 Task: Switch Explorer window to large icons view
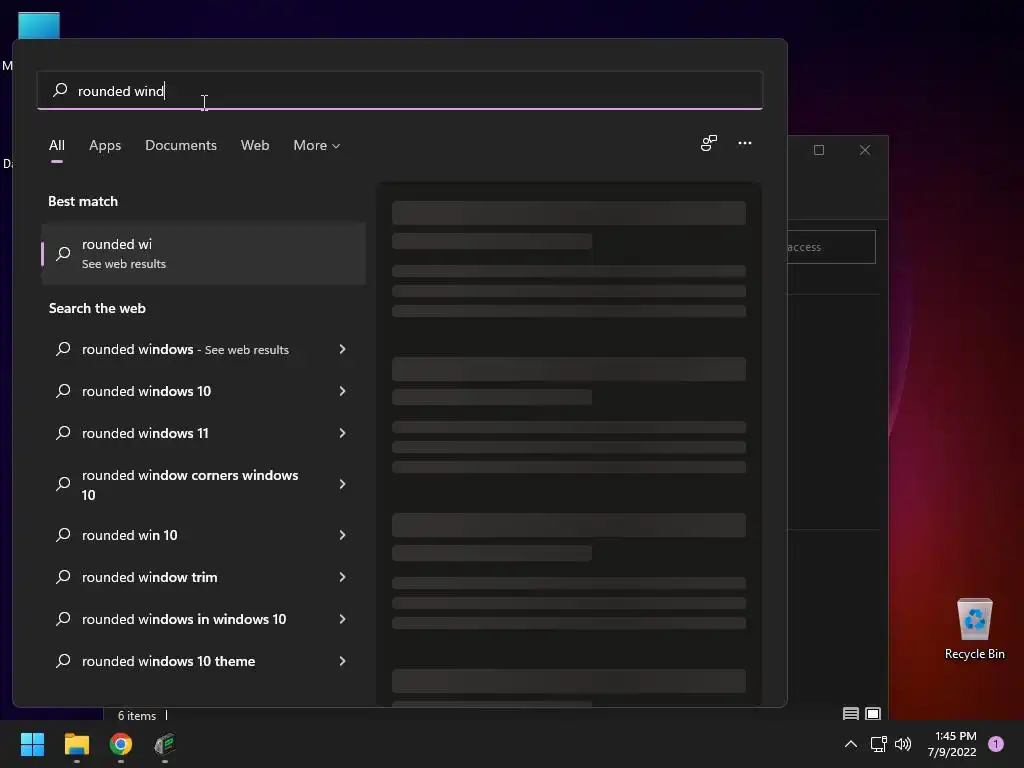[x=873, y=714]
